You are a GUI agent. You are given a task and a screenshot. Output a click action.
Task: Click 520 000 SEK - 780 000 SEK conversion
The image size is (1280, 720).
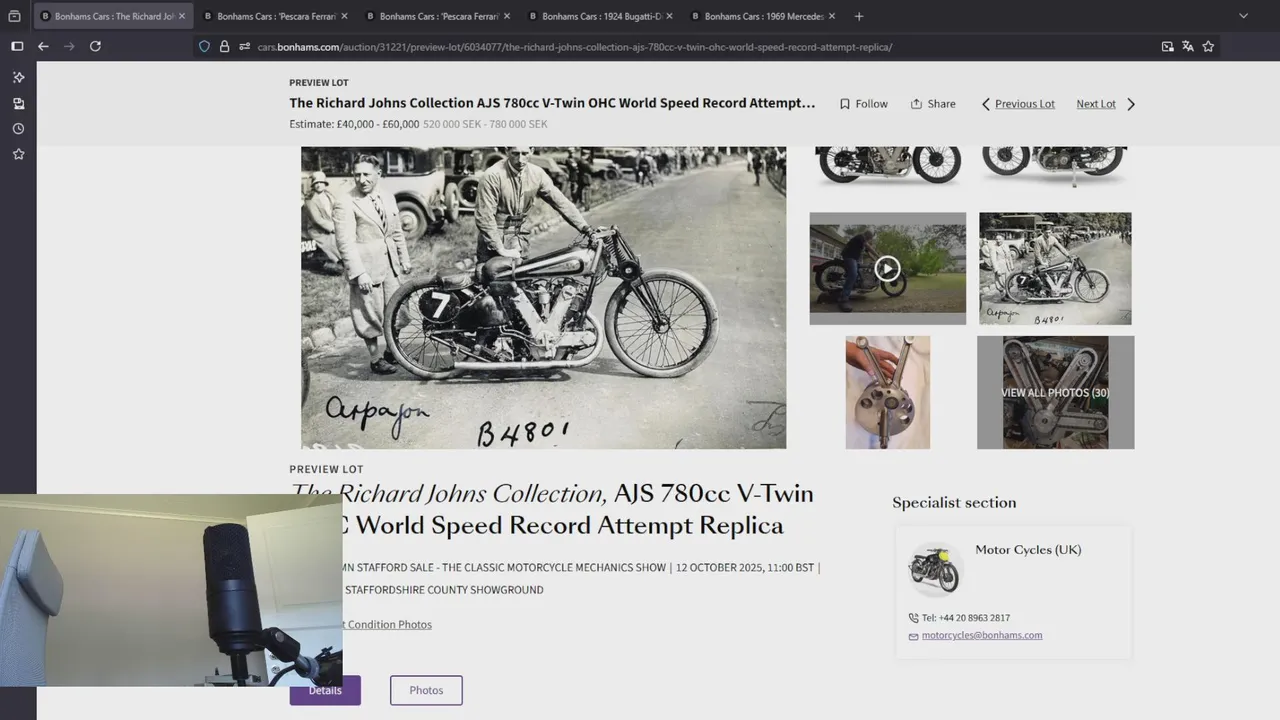(x=485, y=124)
